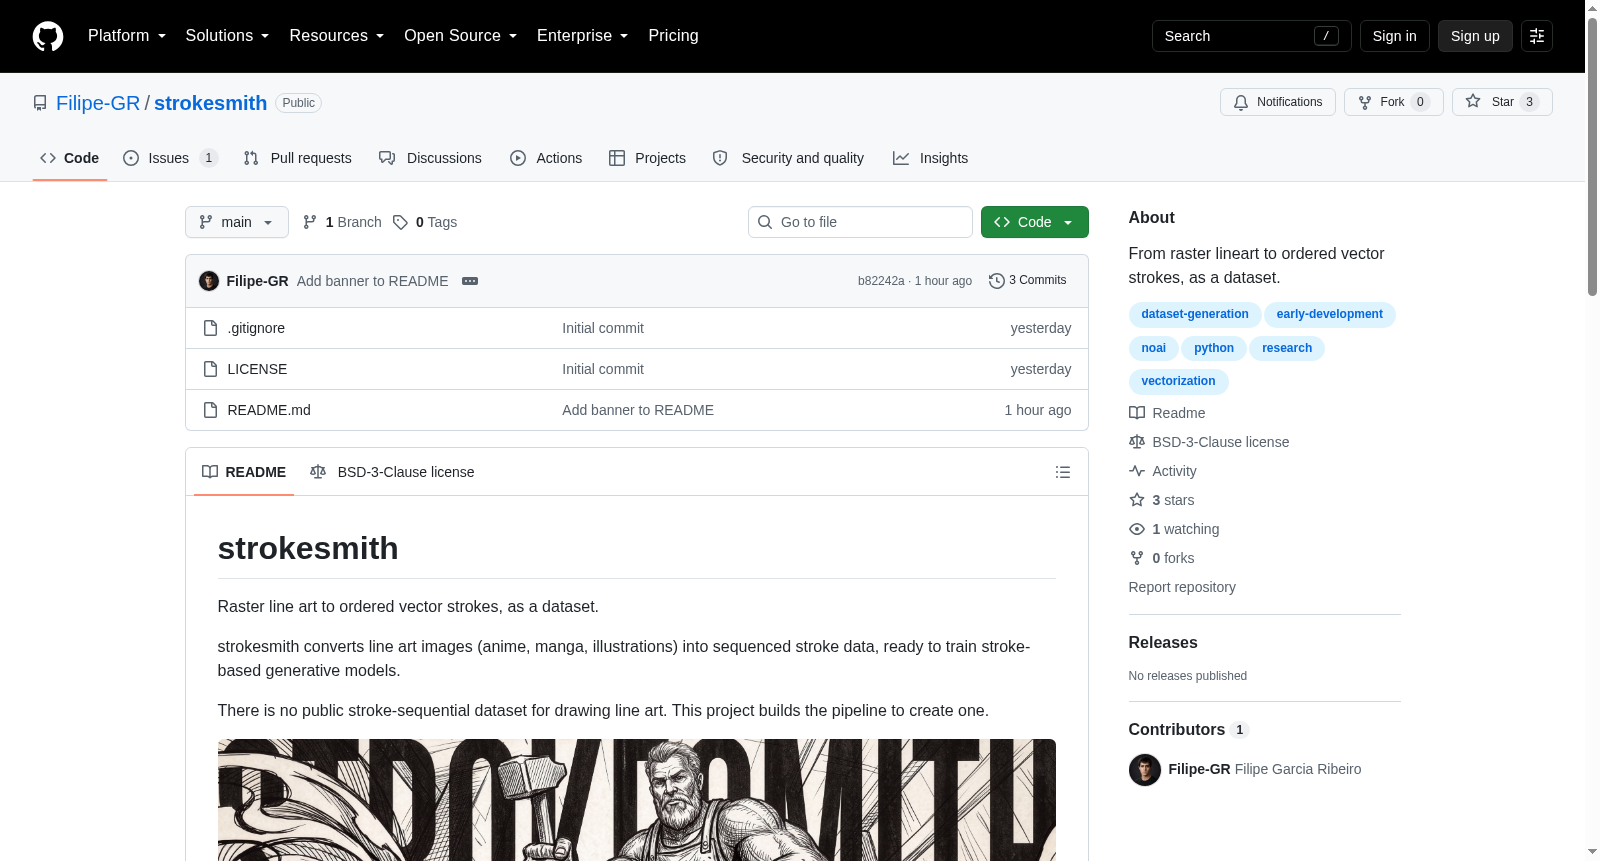Open the vectorization topic tag

1178,381
